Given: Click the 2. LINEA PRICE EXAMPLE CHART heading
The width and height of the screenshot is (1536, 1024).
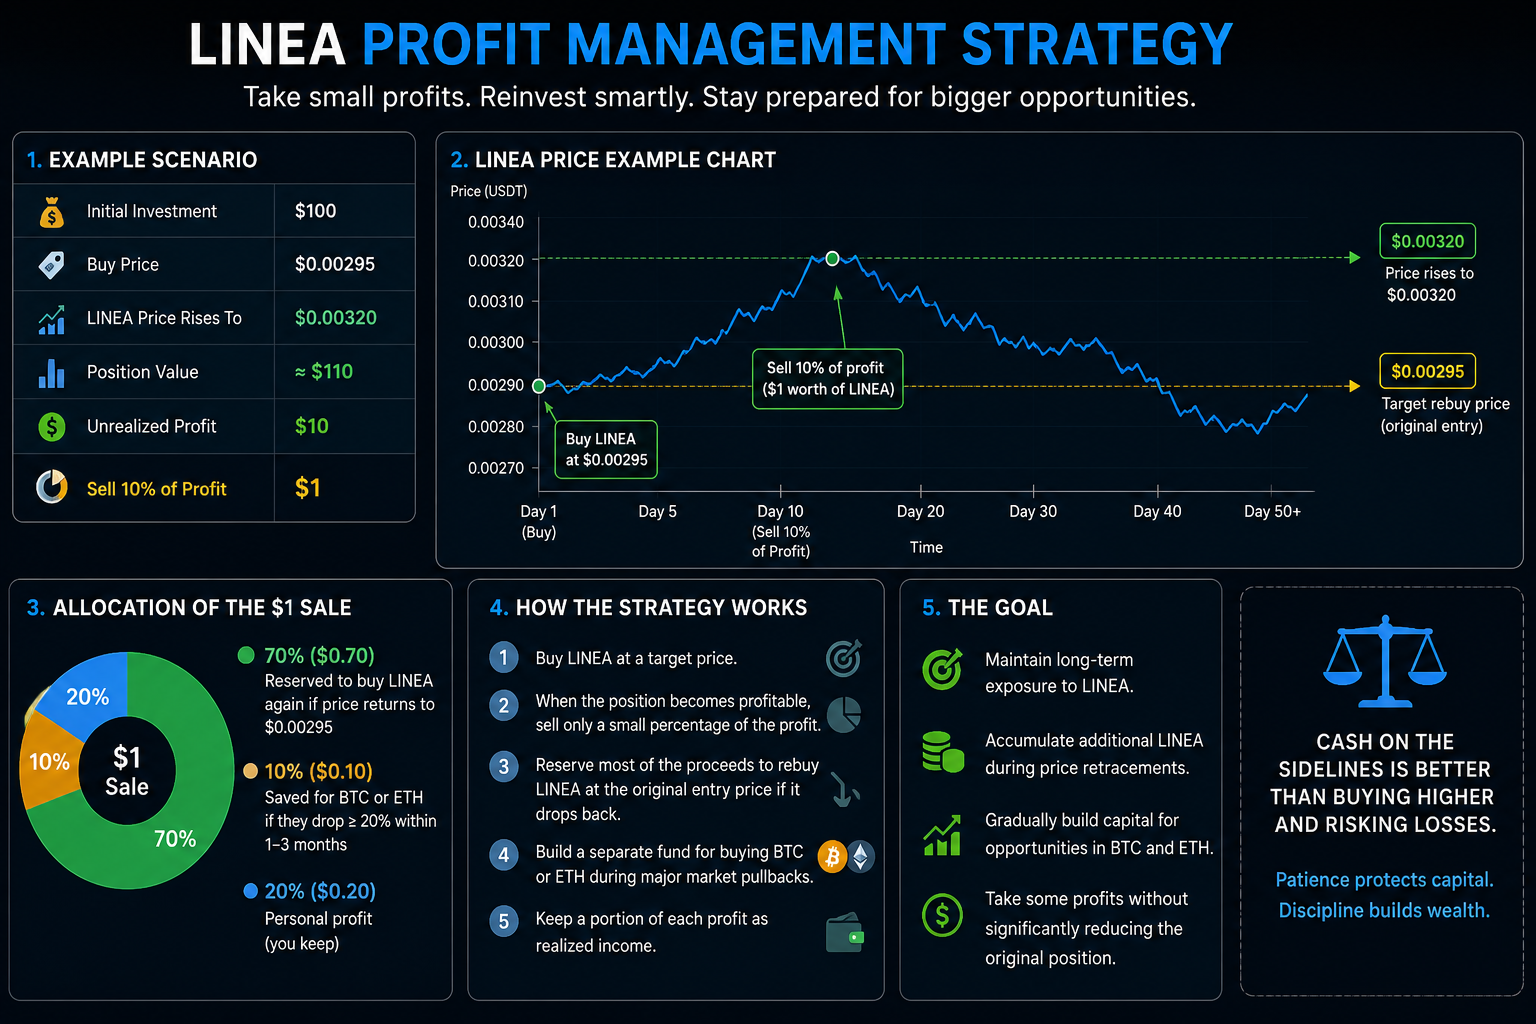Looking at the screenshot, I should point(613,160).
